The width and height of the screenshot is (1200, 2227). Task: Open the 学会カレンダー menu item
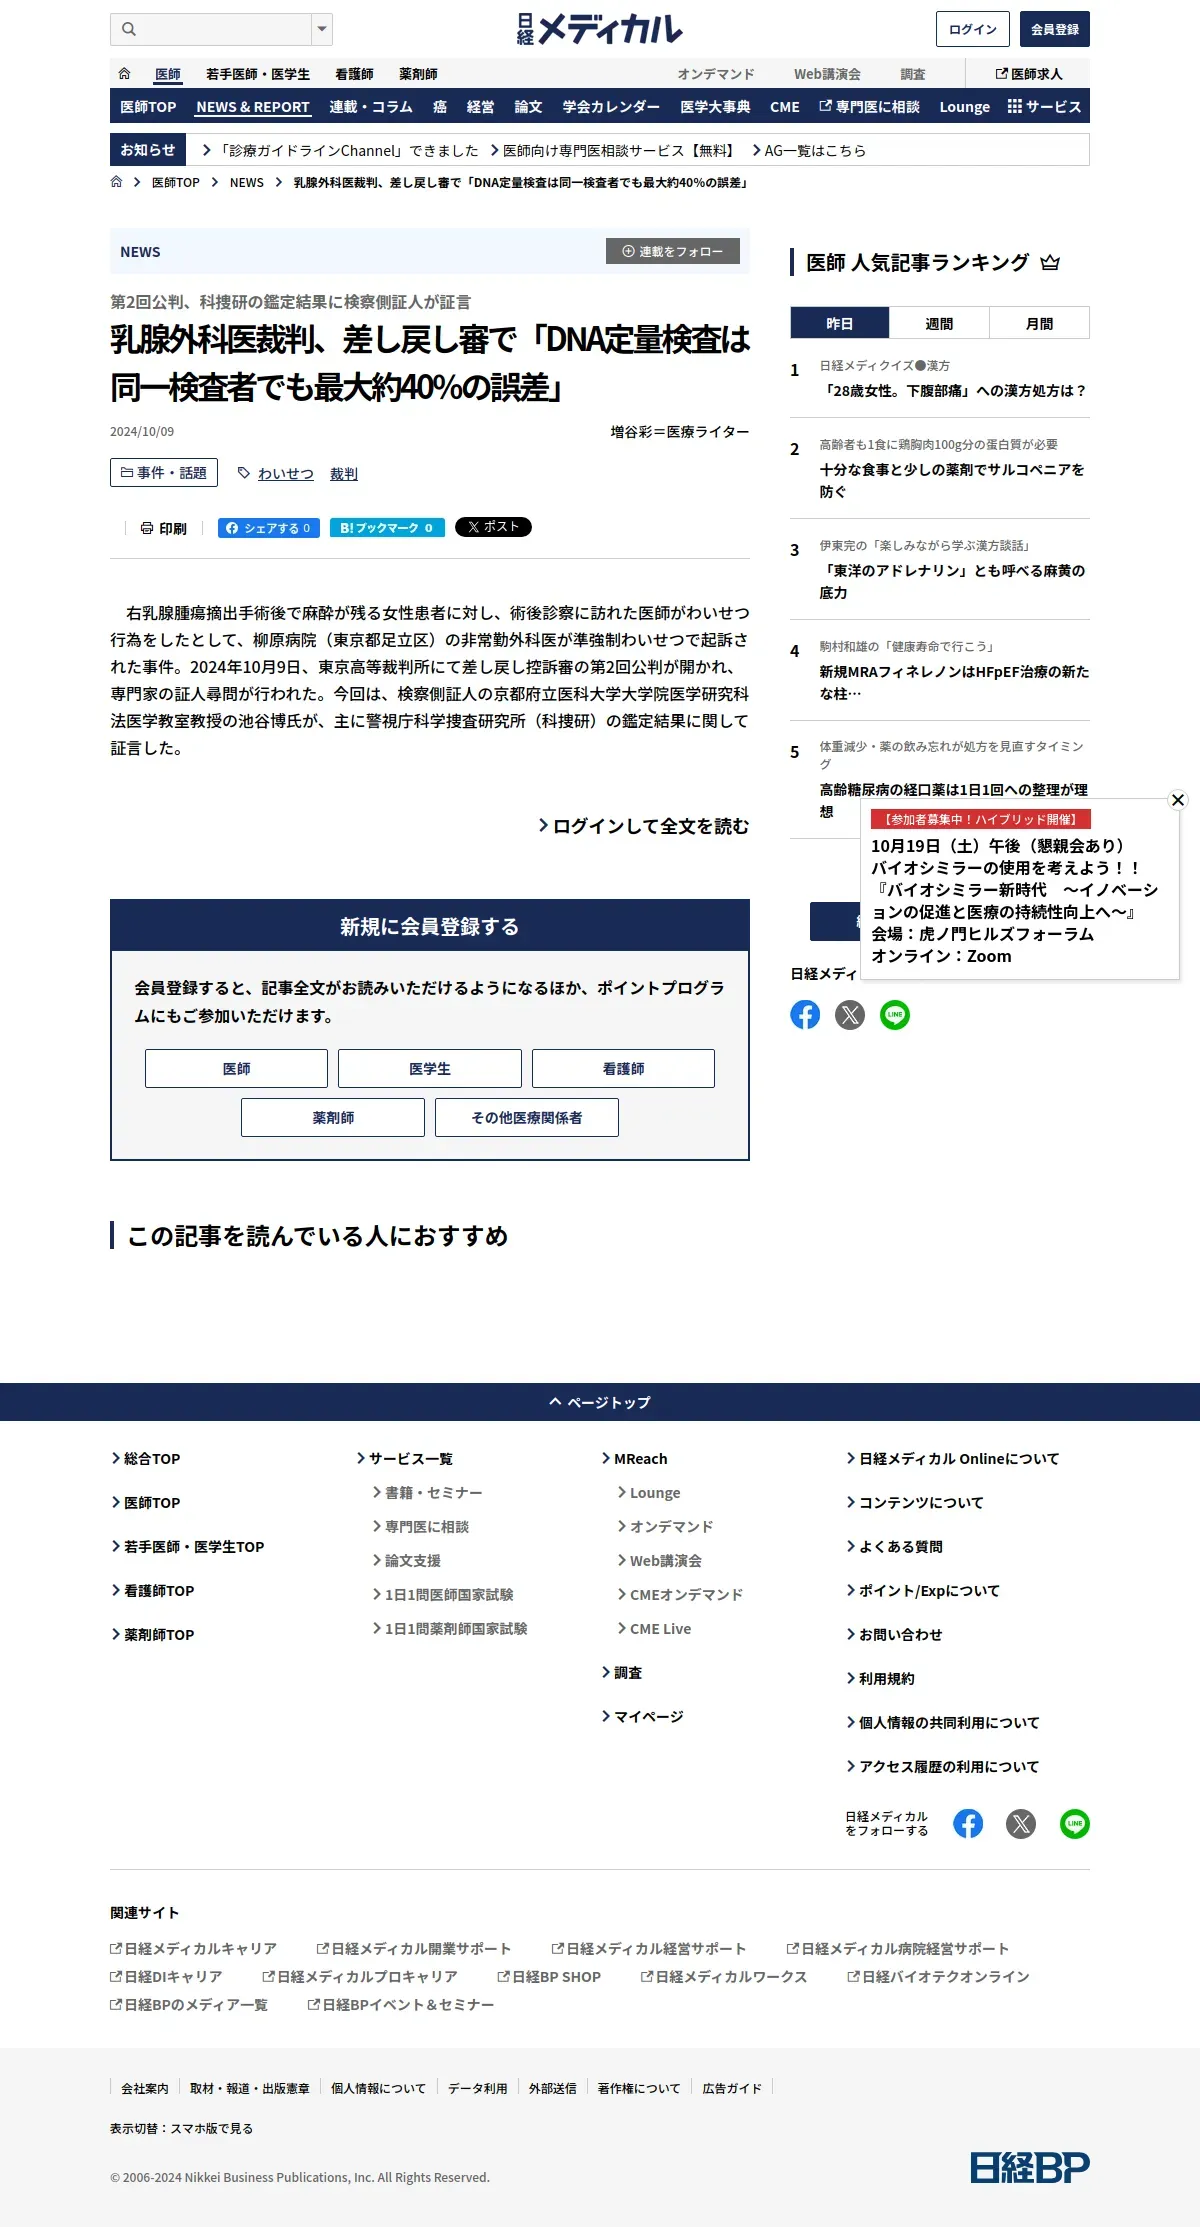[x=611, y=107]
